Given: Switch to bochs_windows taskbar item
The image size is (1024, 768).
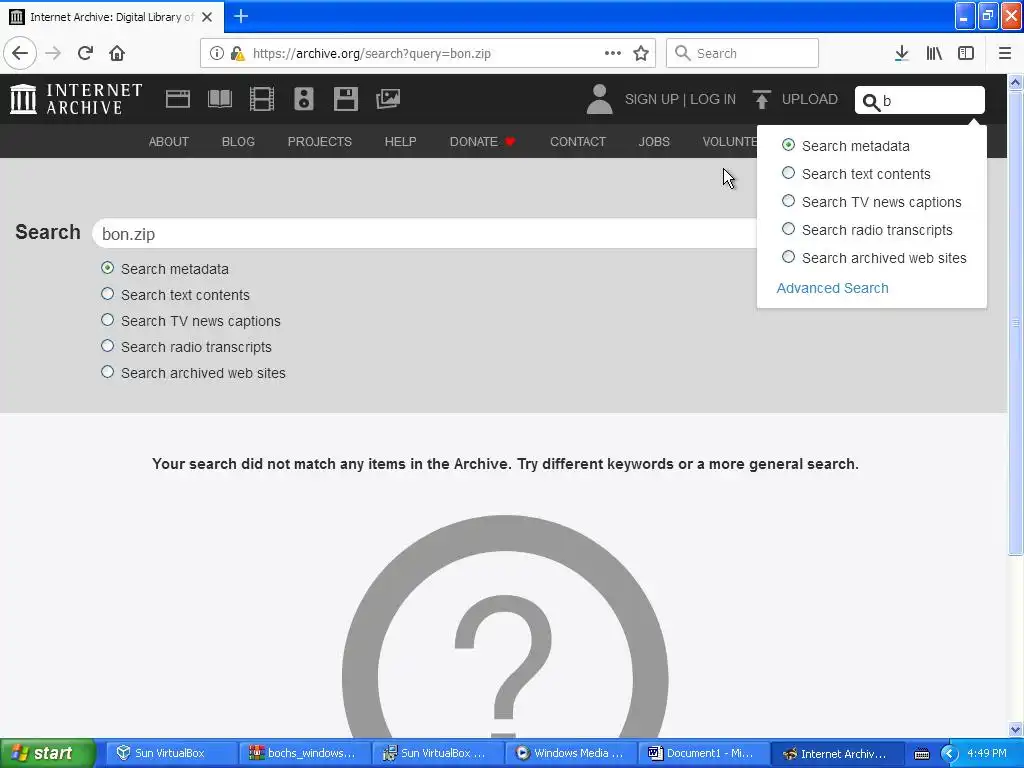Looking at the screenshot, I should click(x=305, y=754).
